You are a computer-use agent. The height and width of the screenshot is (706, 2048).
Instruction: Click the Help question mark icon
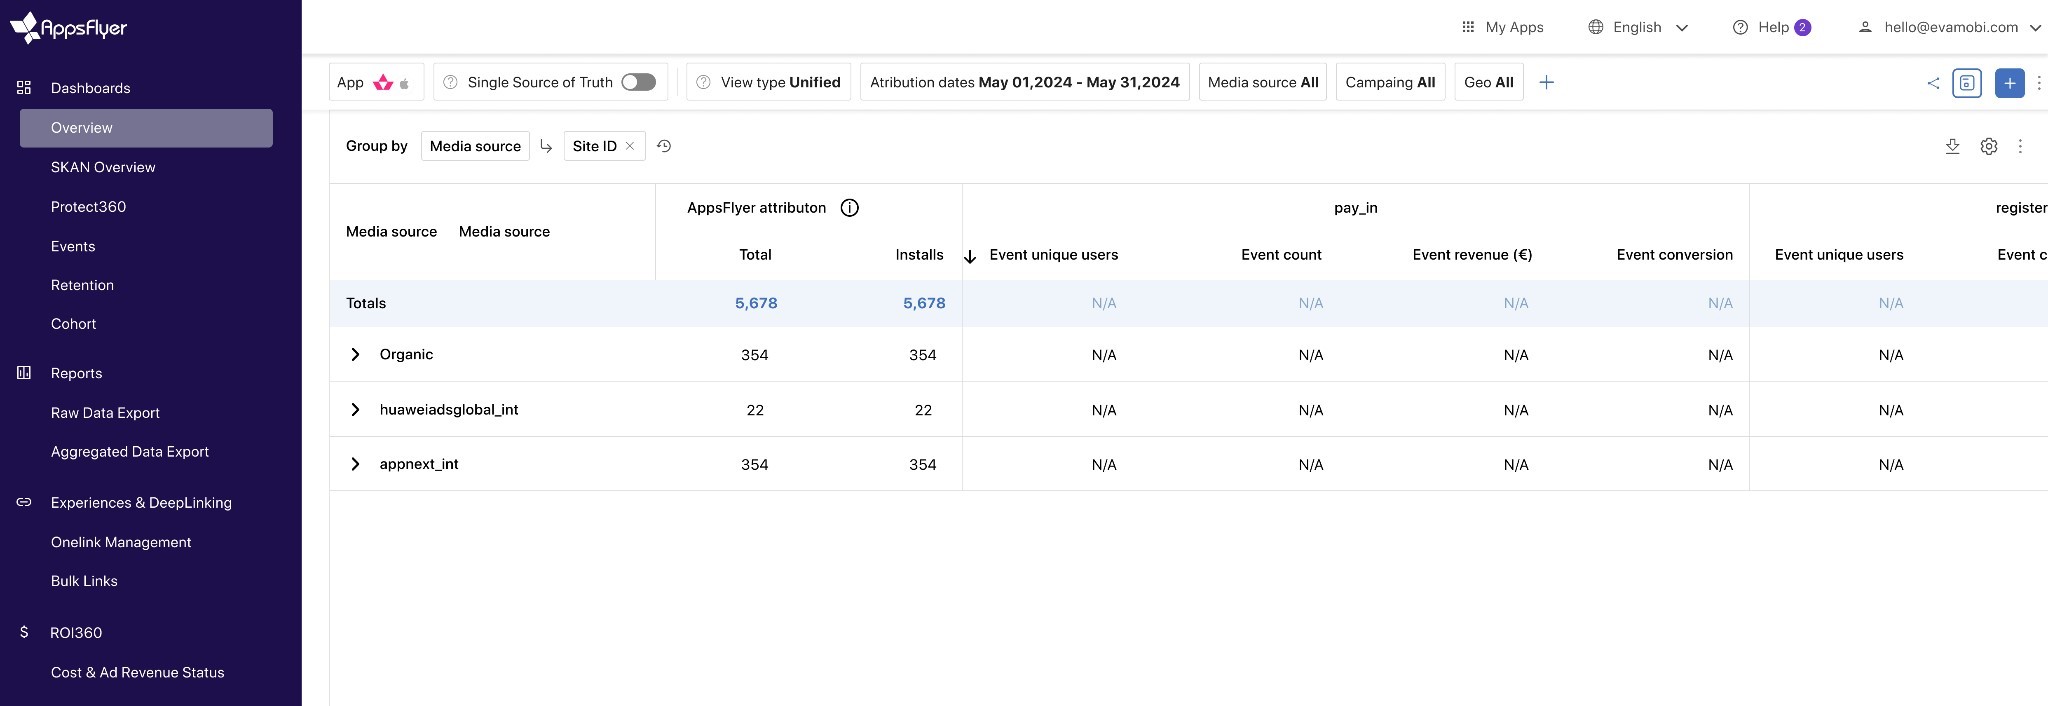click(x=1740, y=27)
